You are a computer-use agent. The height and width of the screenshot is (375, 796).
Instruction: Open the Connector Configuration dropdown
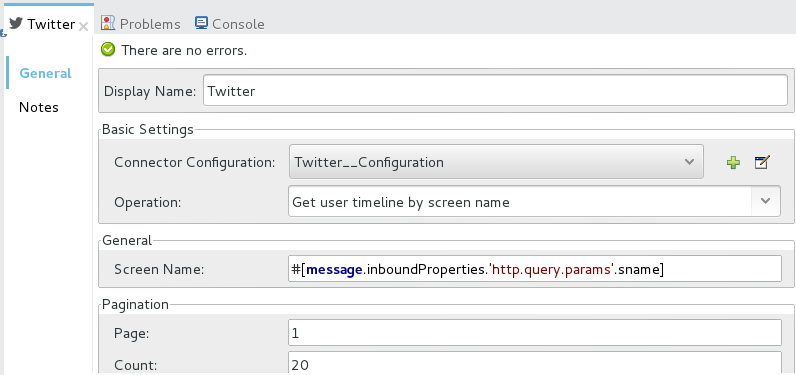pyautogui.click(x=496, y=162)
